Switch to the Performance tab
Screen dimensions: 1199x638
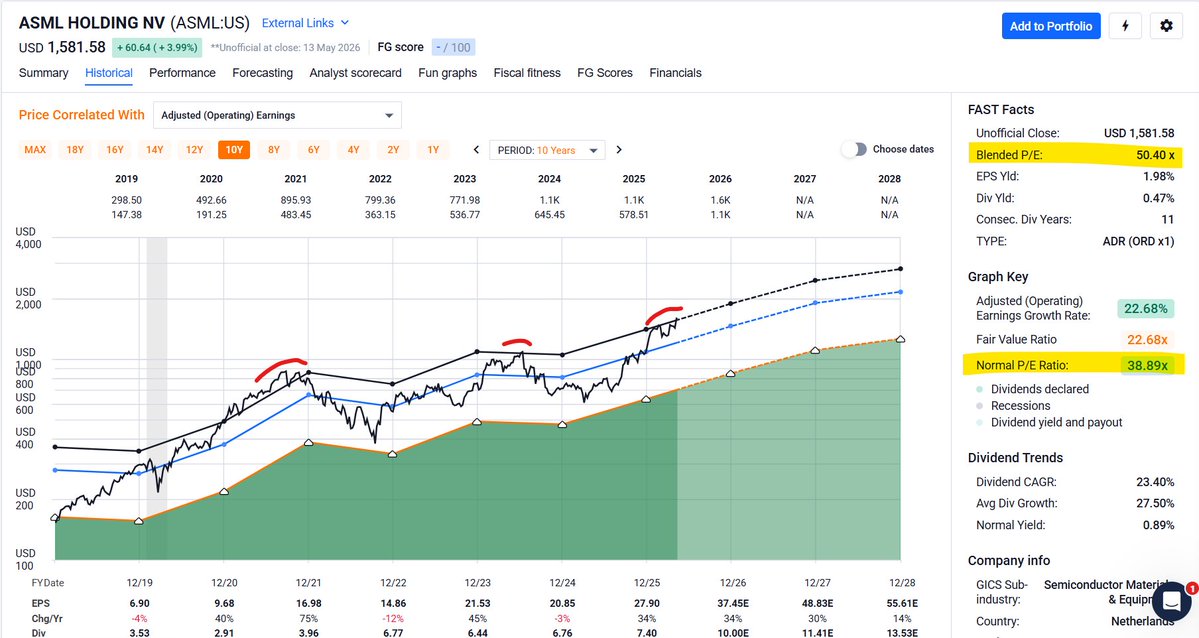coord(182,73)
